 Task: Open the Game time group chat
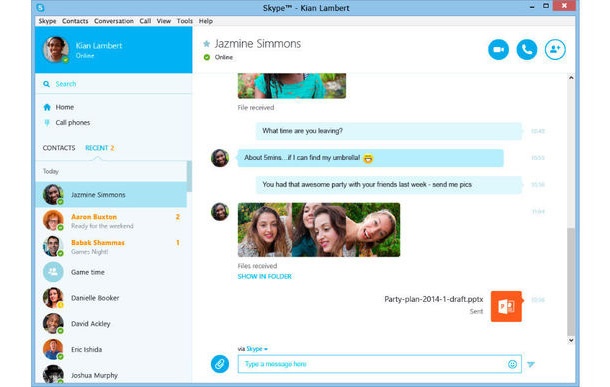[111, 272]
